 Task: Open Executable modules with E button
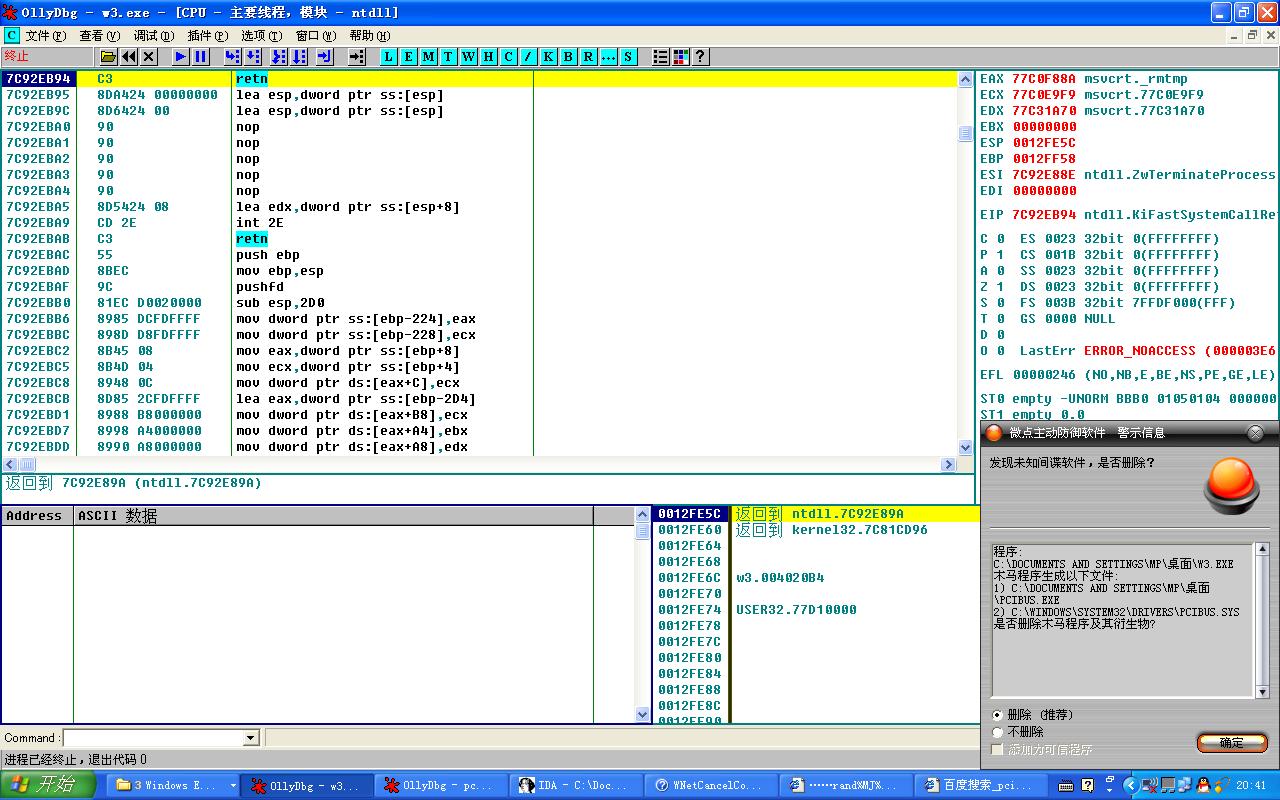[408, 57]
